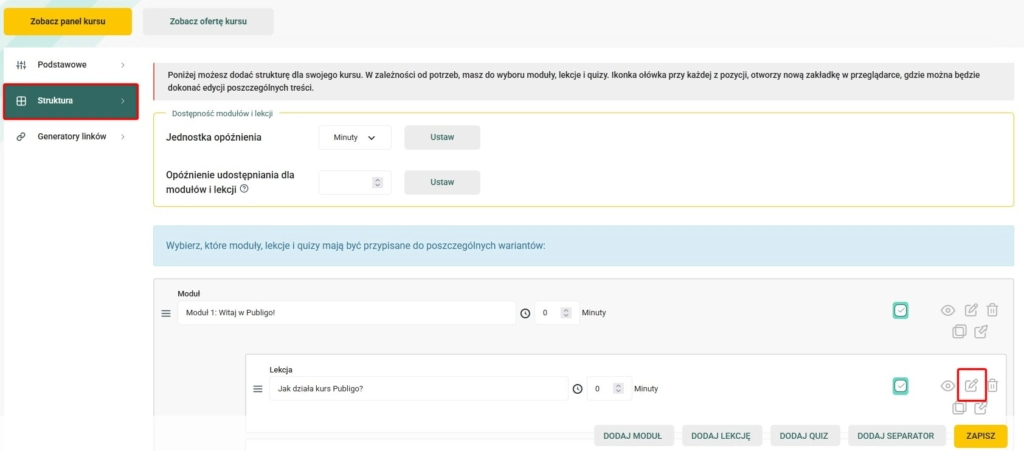This screenshot has height=451, width=1024.
Task: Click the Minuty label in the lesson row
Action: pos(646,389)
